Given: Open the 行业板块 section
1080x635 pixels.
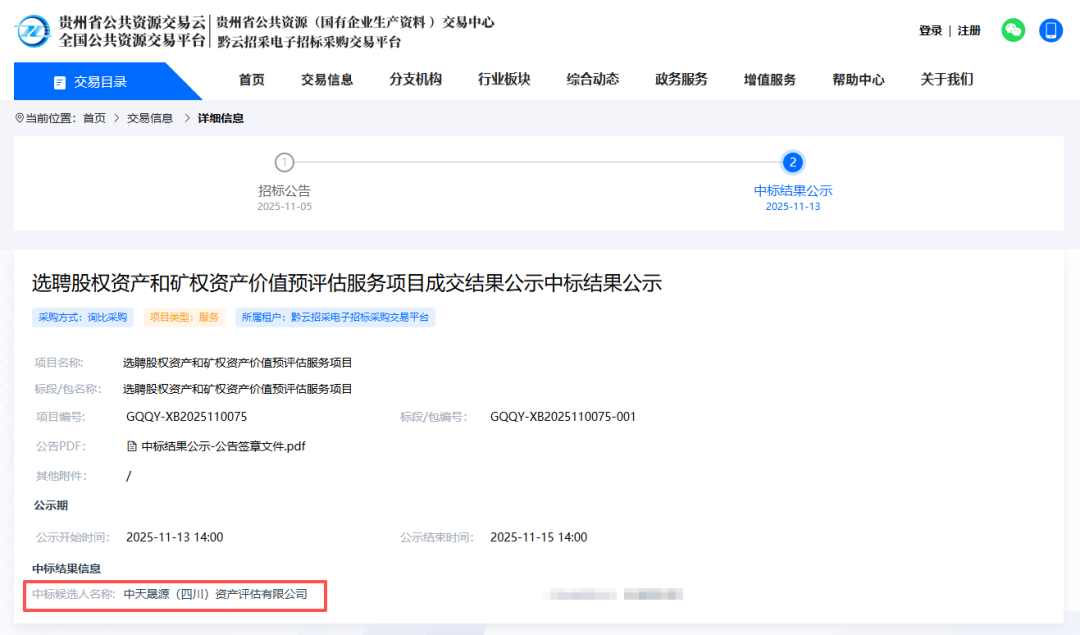Looking at the screenshot, I should [x=505, y=80].
